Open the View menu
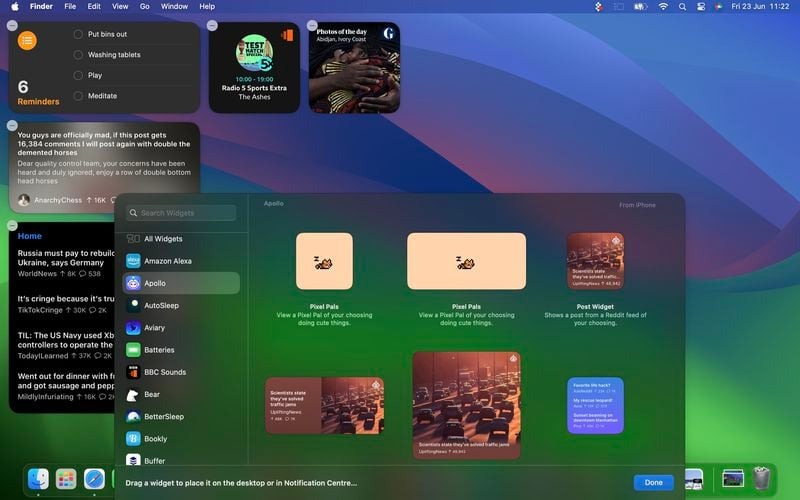Image resolution: width=800 pixels, height=500 pixels. [120, 7]
